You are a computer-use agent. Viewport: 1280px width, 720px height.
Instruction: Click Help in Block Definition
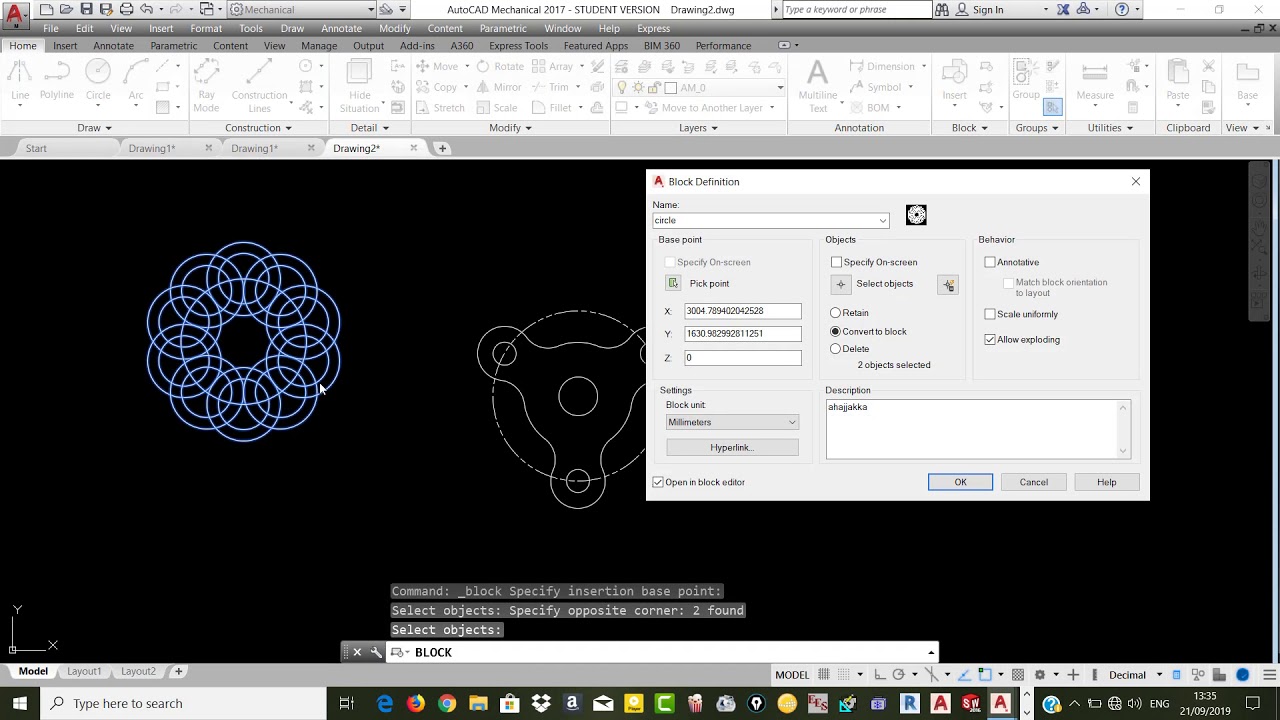coord(1106,482)
